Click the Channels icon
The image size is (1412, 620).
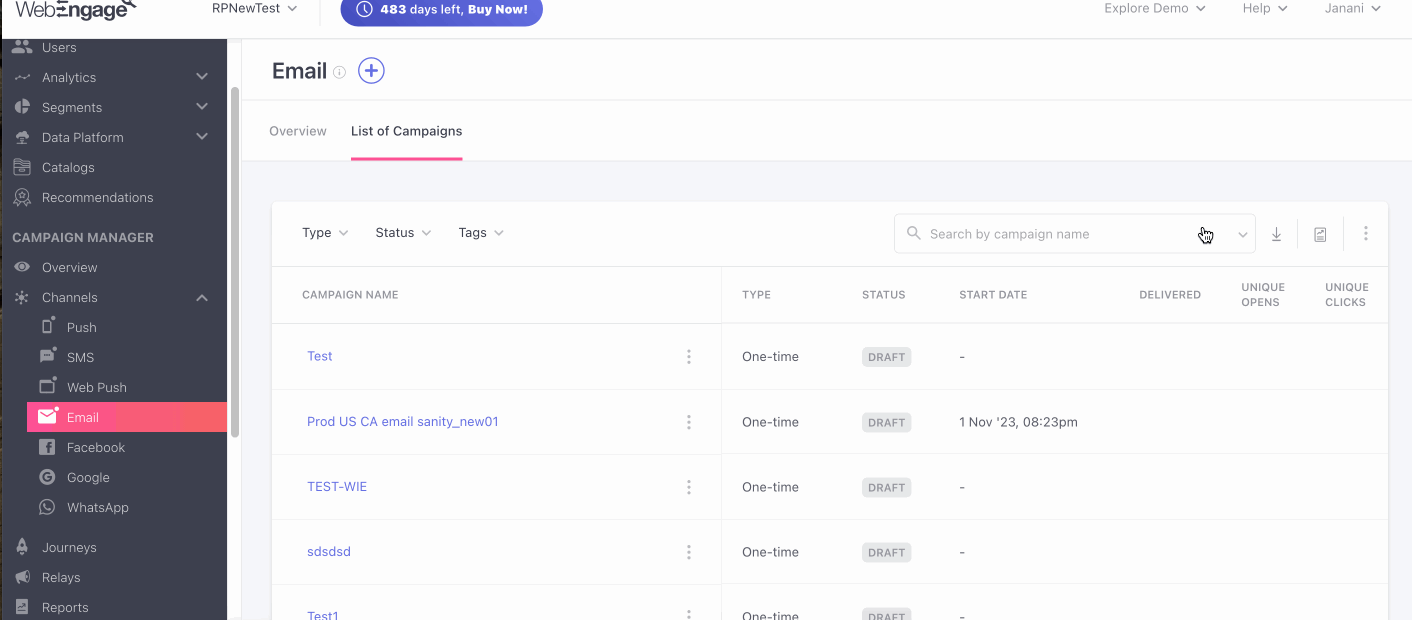pos(21,297)
